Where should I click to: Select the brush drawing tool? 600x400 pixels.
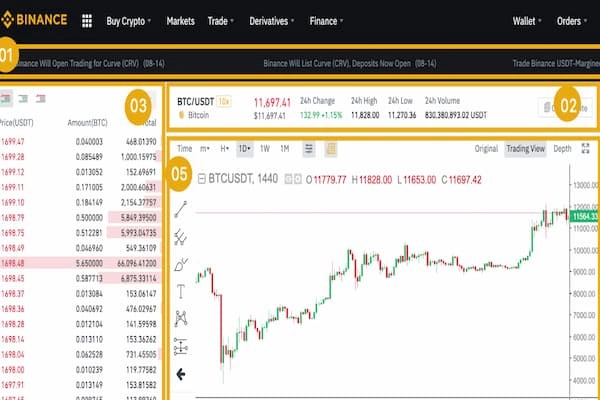pyautogui.click(x=181, y=264)
